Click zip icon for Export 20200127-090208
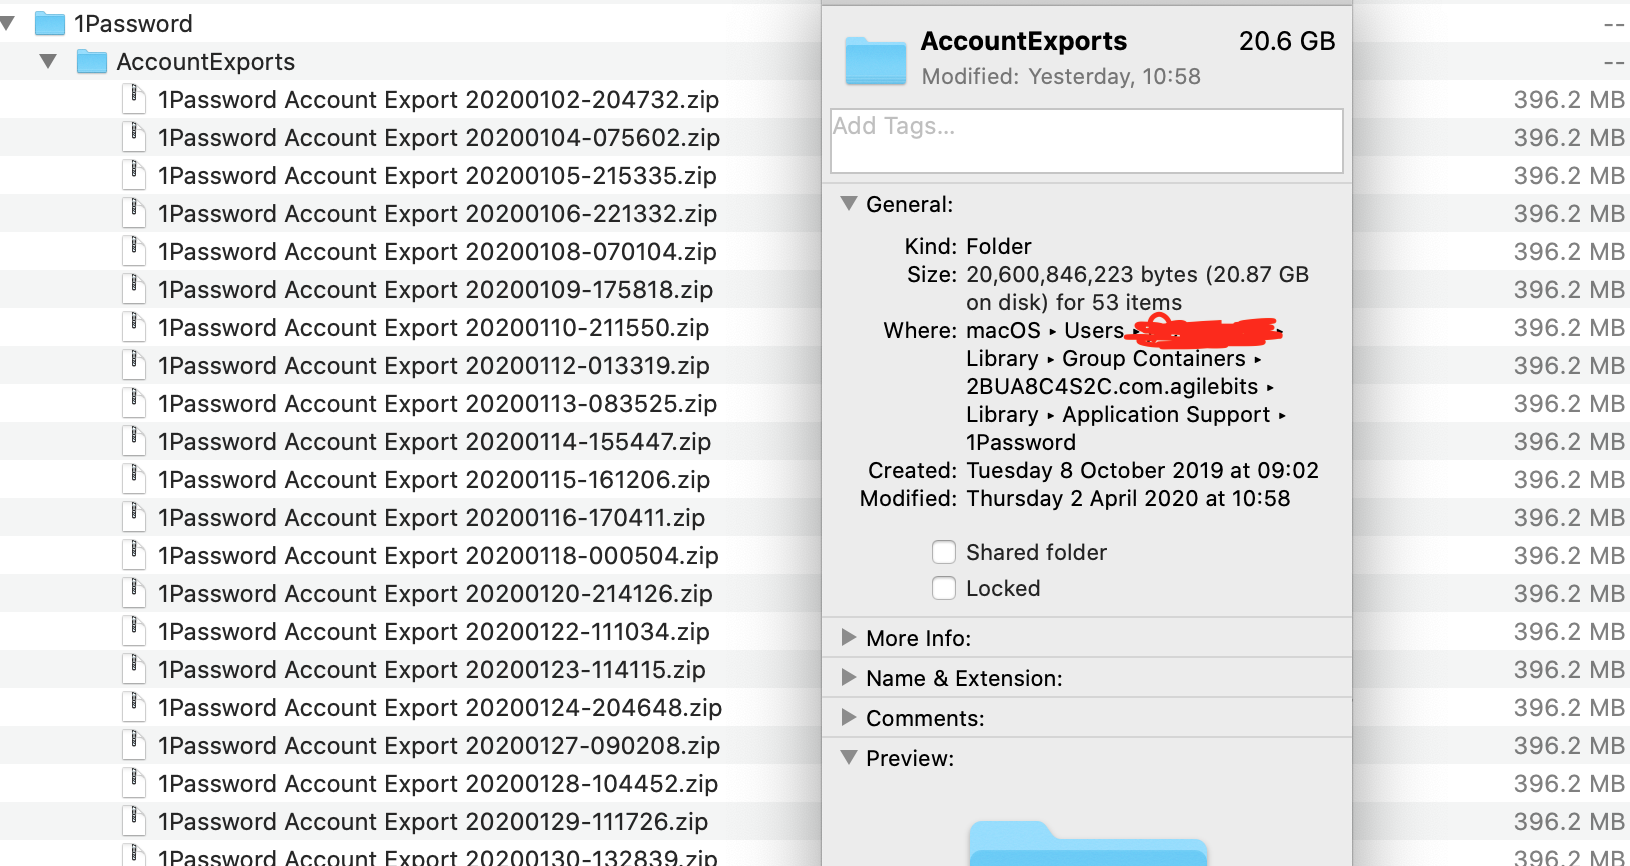This screenshot has height=866, width=1630. pos(134,745)
